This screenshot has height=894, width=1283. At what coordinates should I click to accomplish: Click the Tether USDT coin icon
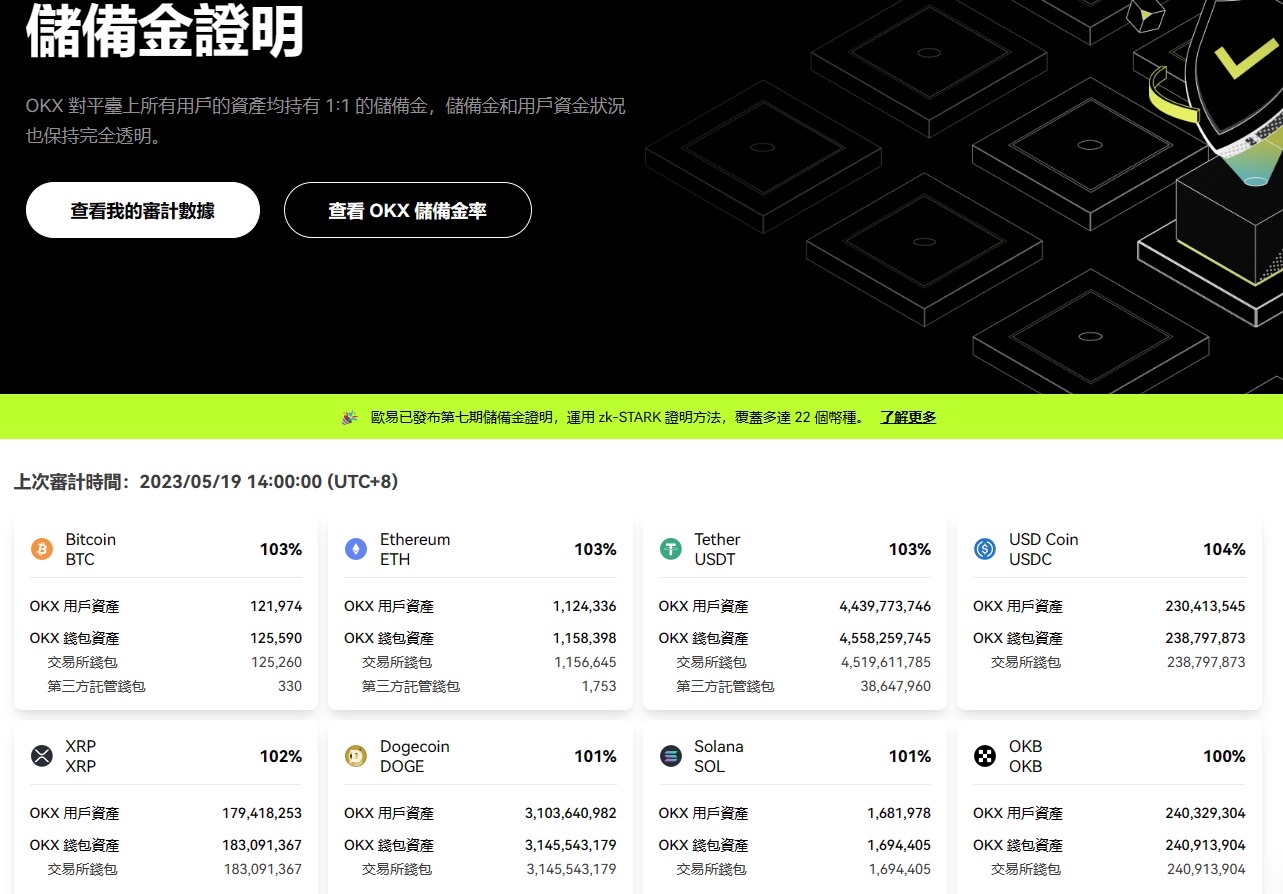pos(669,549)
